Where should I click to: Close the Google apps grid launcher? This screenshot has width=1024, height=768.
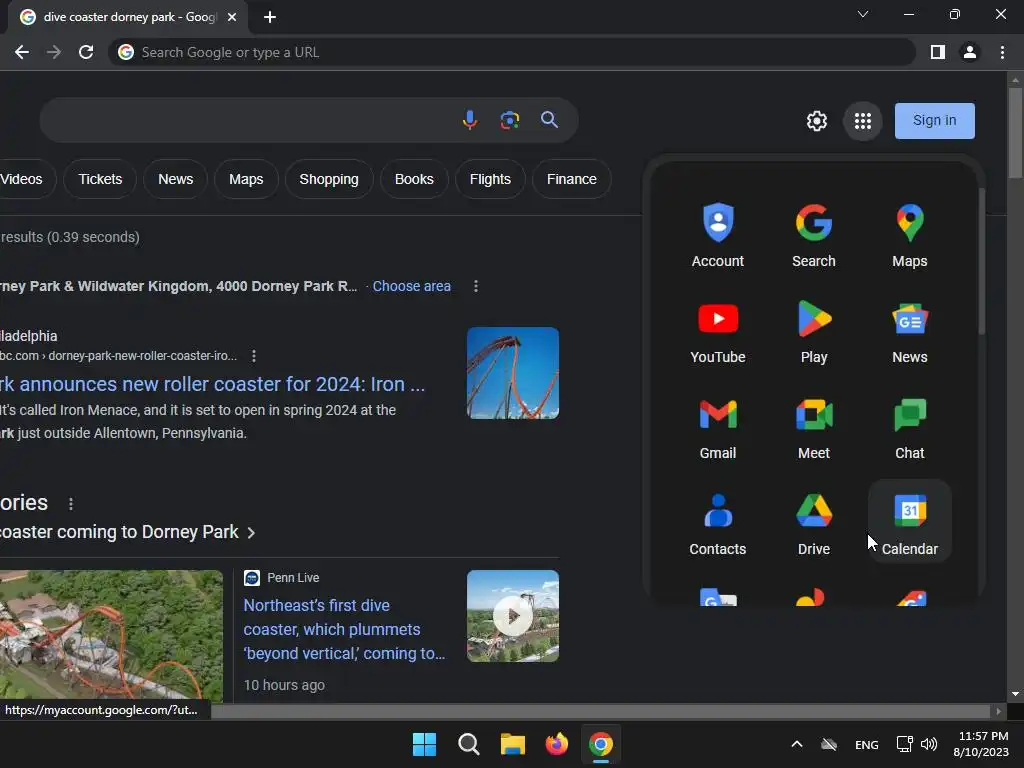863,121
